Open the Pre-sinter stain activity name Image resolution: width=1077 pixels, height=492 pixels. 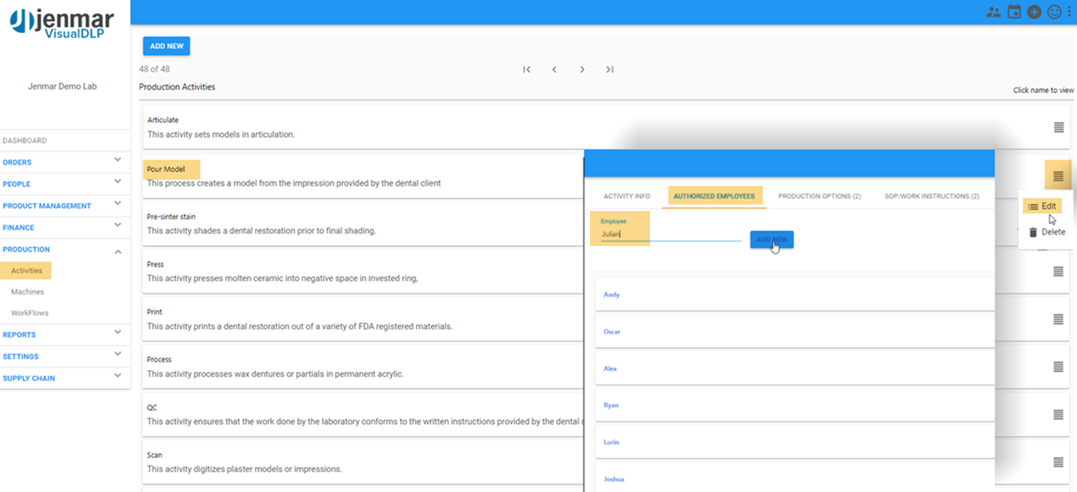click(171, 216)
